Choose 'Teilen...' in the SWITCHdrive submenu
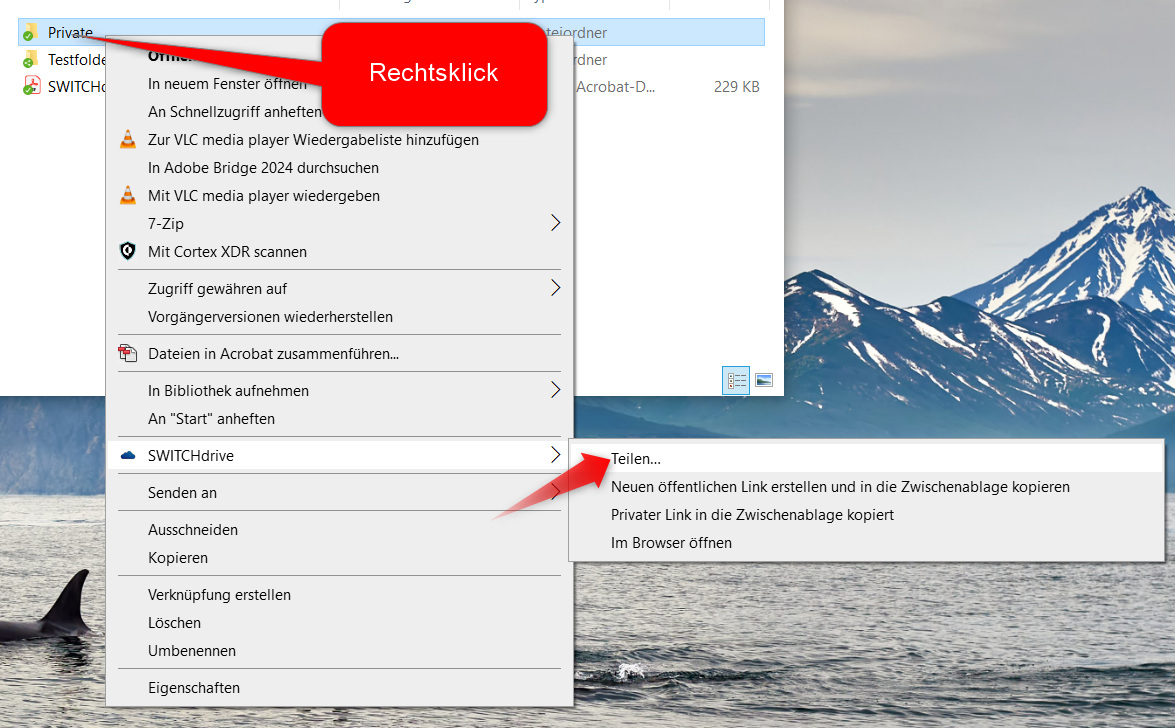The width and height of the screenshot is (1175, 728). [636, 459]
